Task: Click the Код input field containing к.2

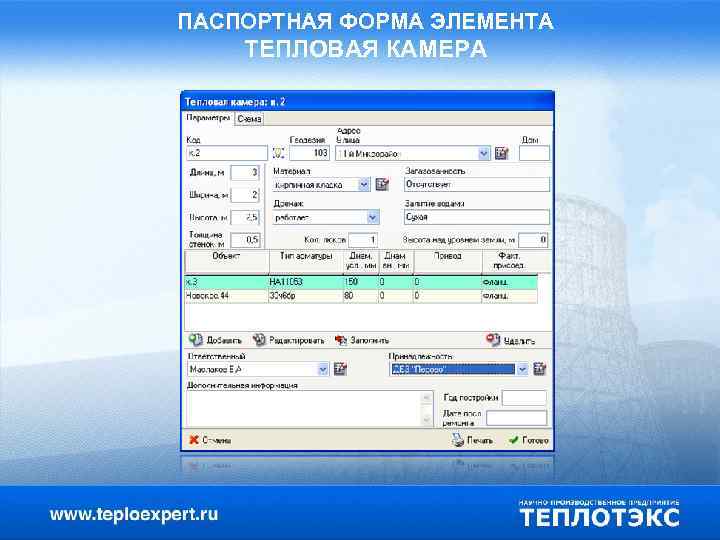Action: (227, 153)
